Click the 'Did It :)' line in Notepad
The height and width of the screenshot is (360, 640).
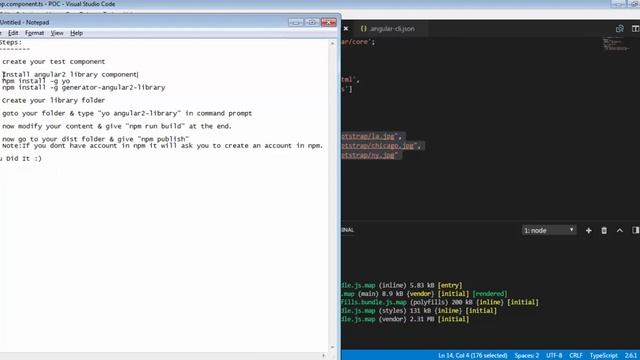point(21,159)
